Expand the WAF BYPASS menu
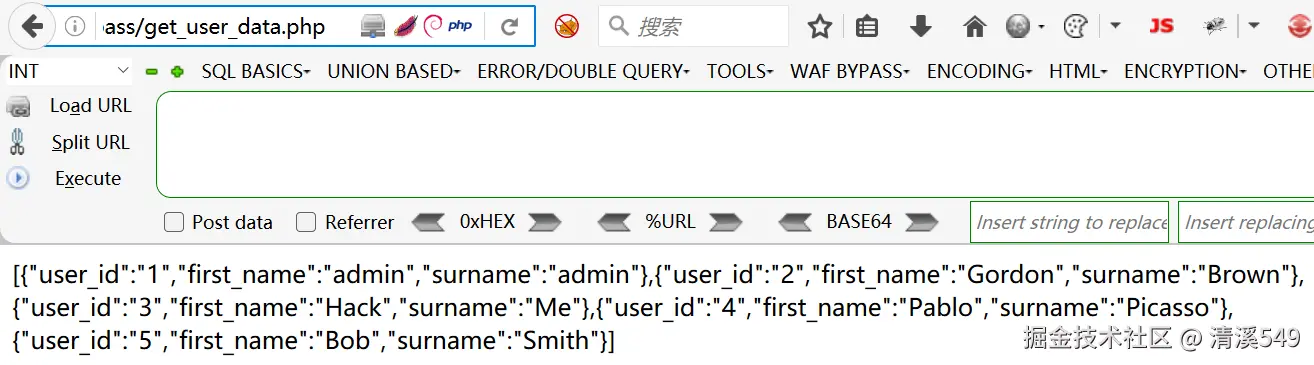Viewport: 1314px width, 365px height. [x=850, y=71]
